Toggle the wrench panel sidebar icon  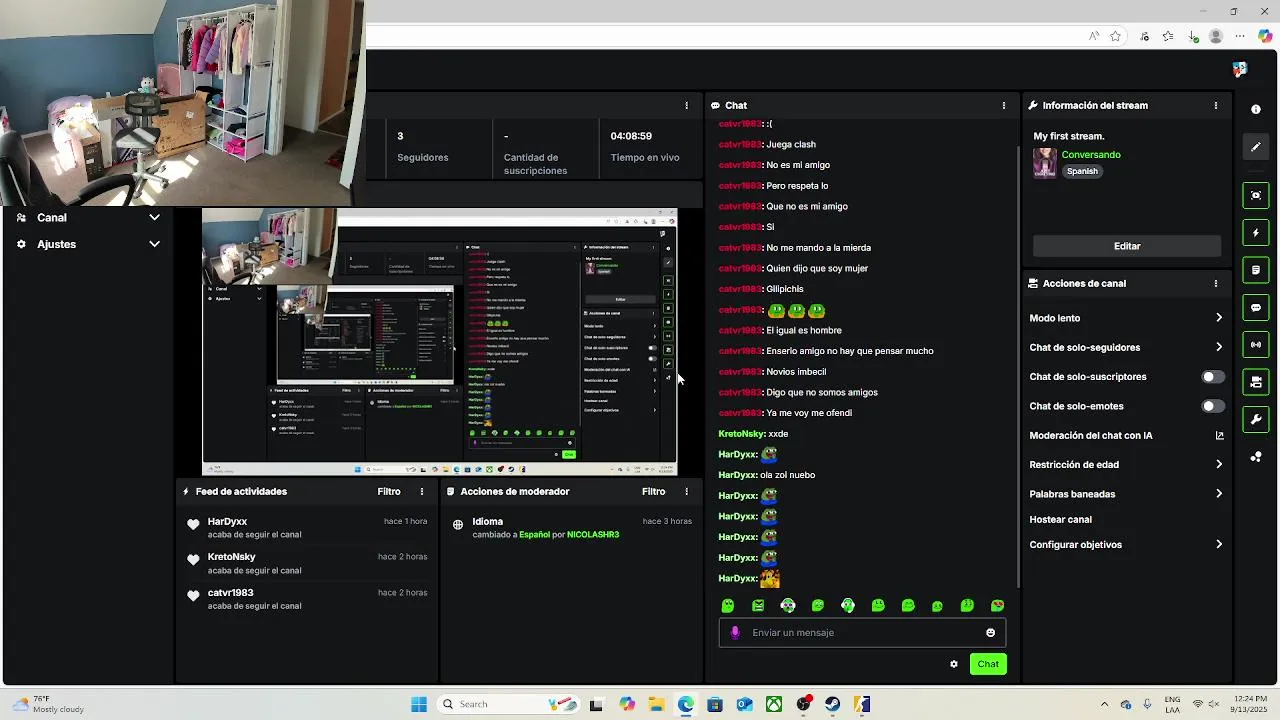[x=1256, y=419]
